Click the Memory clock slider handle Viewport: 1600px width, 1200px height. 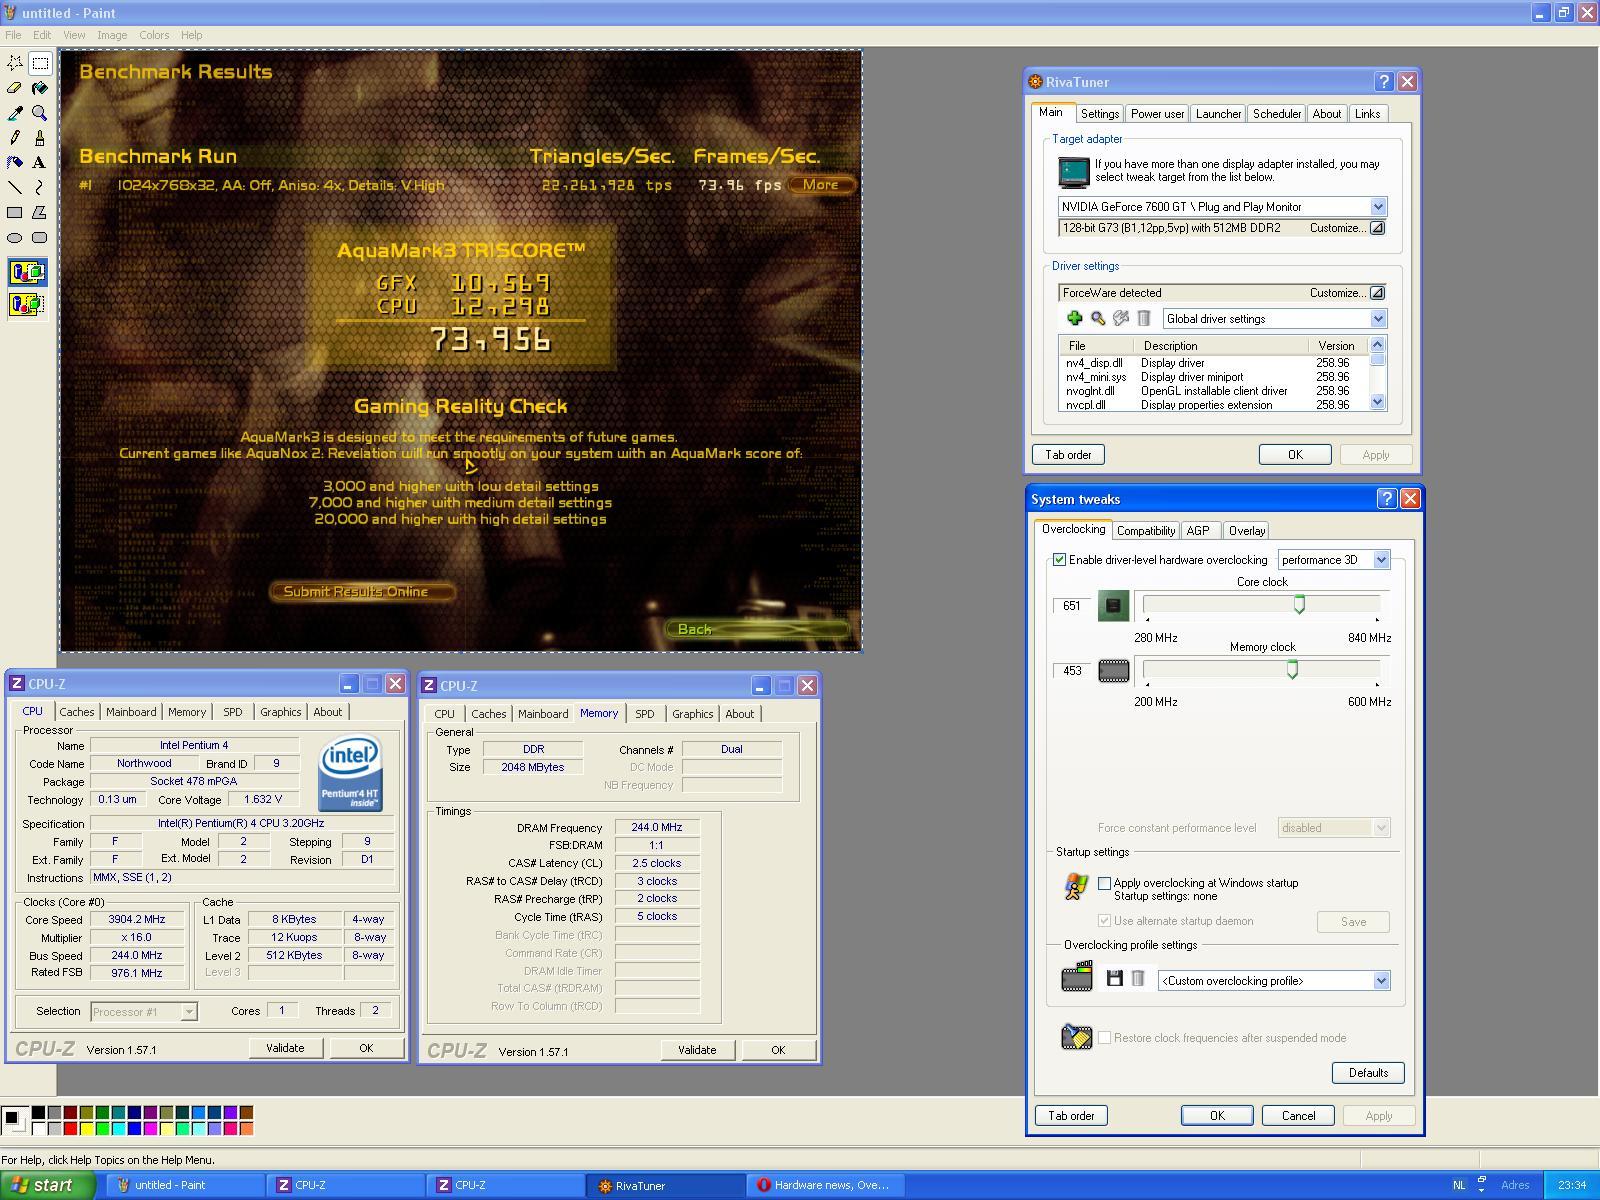coord(1292,669)
